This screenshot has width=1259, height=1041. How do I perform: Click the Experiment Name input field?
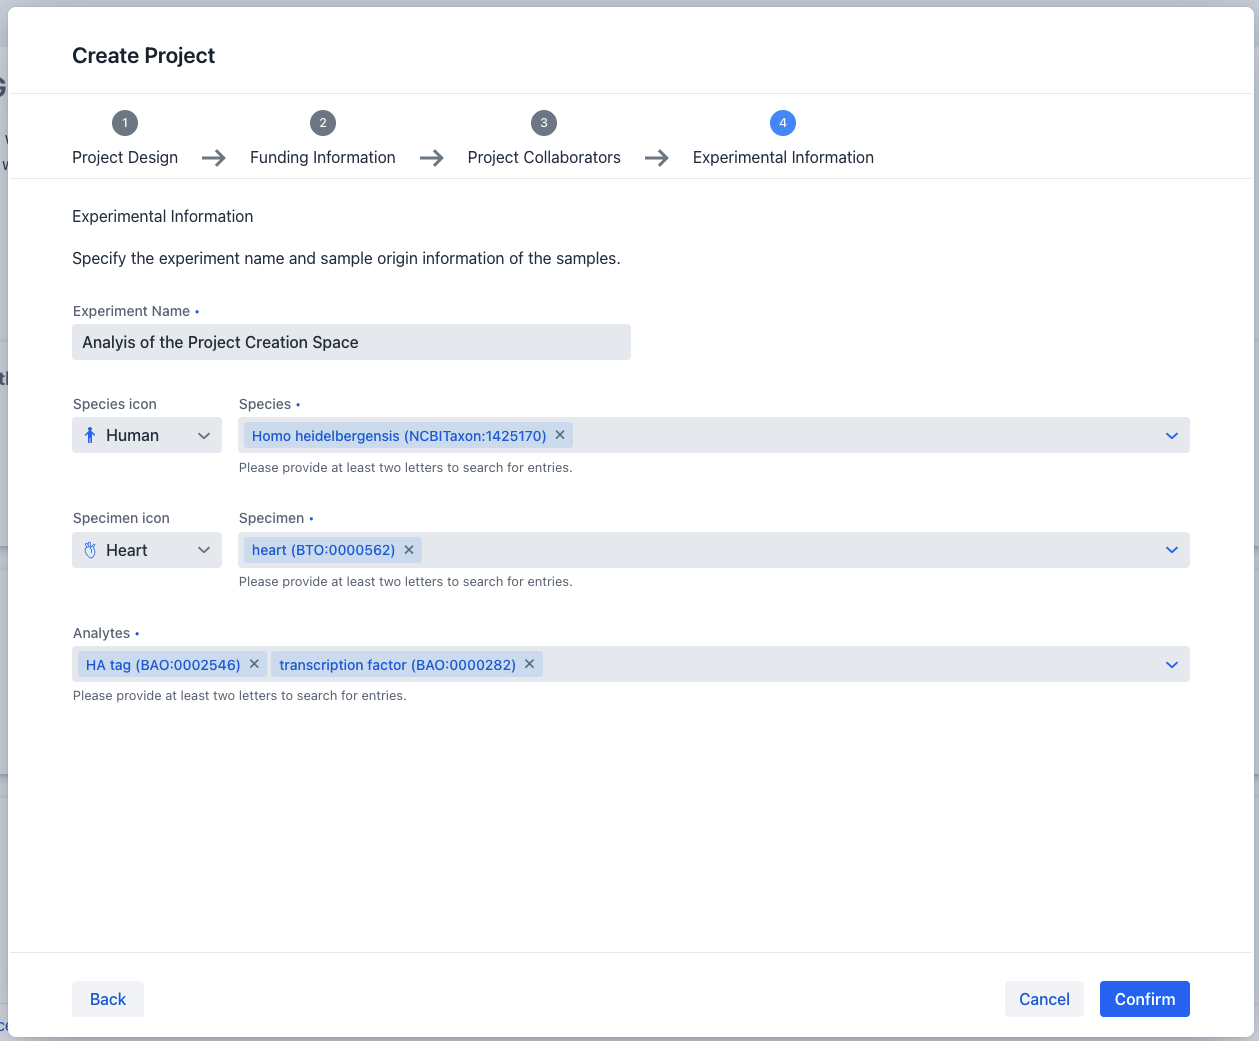click(x=351, y=342)
